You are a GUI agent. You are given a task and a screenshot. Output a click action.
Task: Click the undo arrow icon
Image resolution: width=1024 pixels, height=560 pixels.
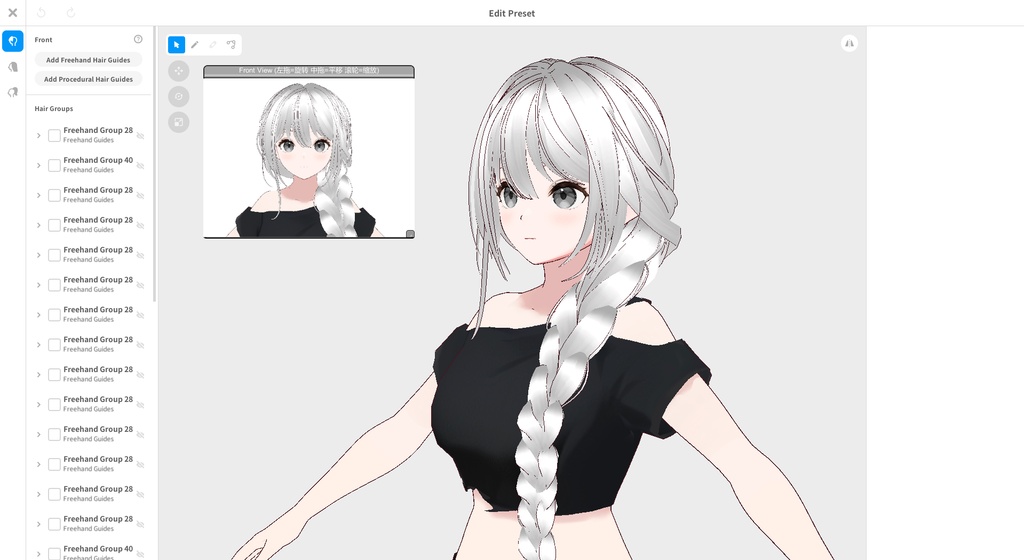[41, 12]
